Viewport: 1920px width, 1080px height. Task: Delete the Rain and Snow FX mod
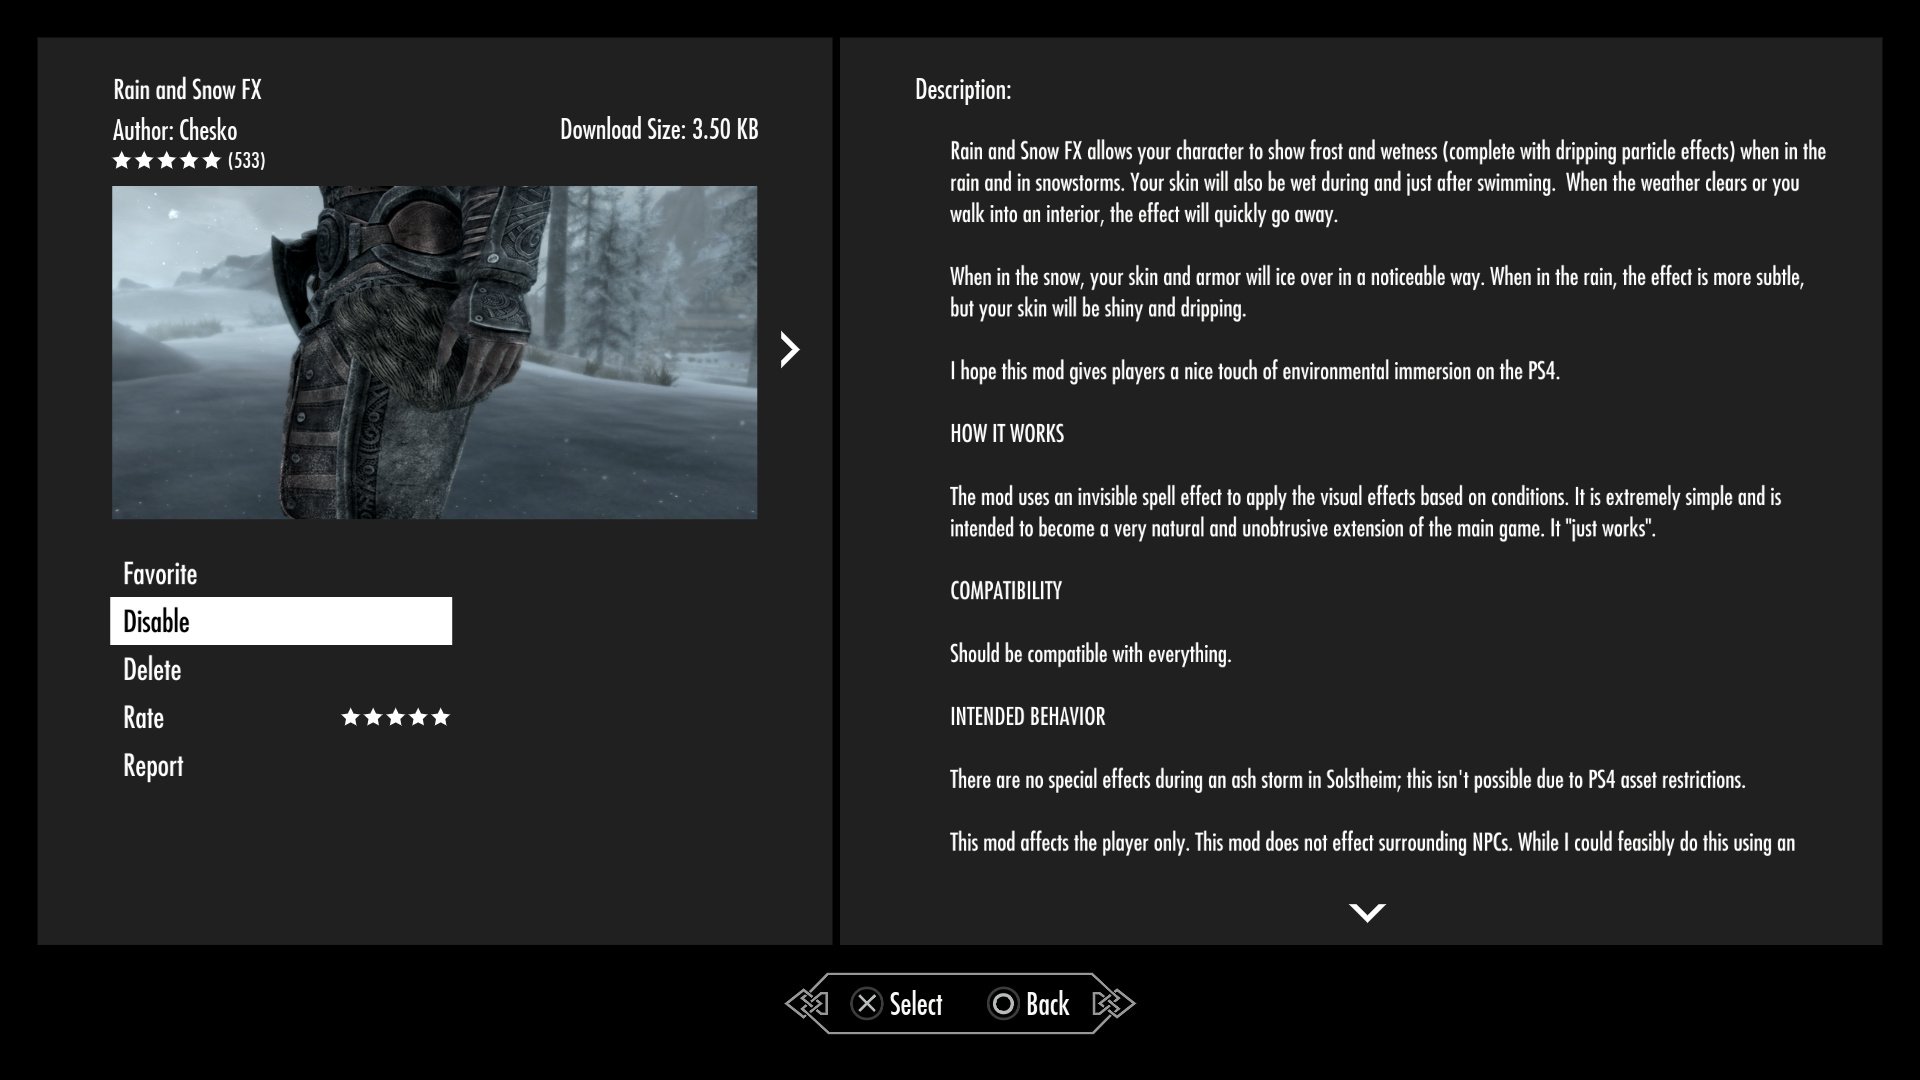coord(152,669)
